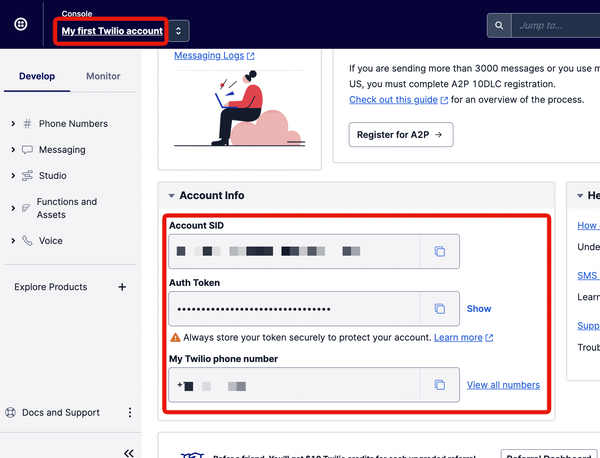
Task: Open Messaging in sidebar
Action: coord(62,150)
